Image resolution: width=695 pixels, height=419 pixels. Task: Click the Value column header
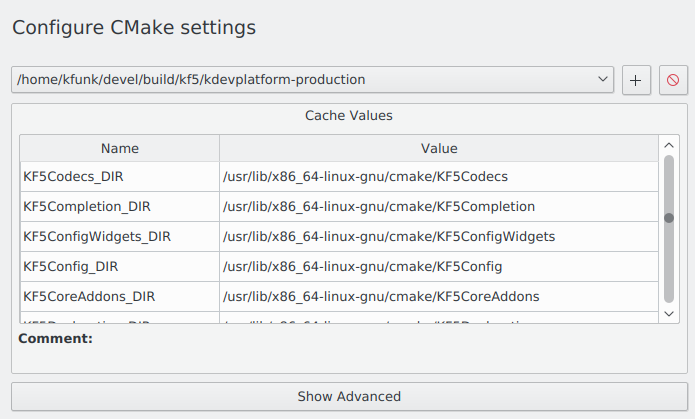(439, 149)
